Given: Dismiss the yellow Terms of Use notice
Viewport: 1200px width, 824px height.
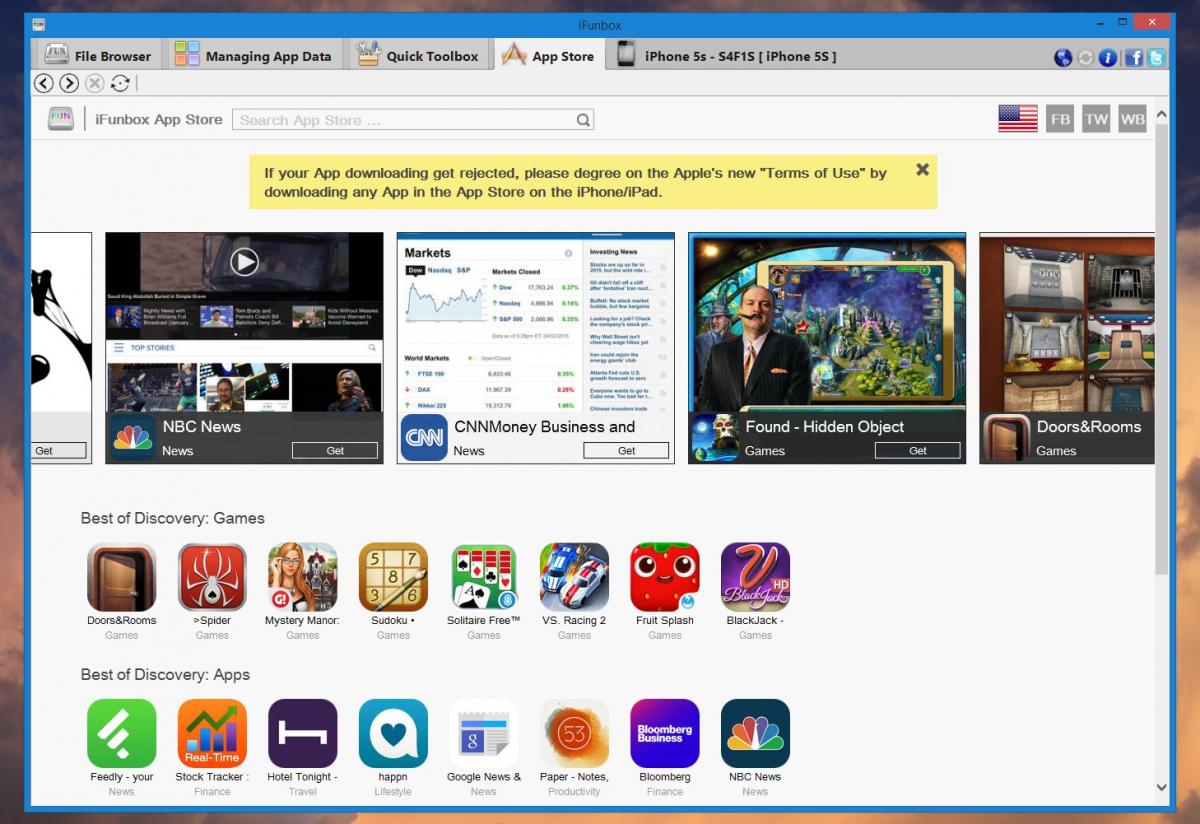Looking at the screenshot, I should [922, 170].
